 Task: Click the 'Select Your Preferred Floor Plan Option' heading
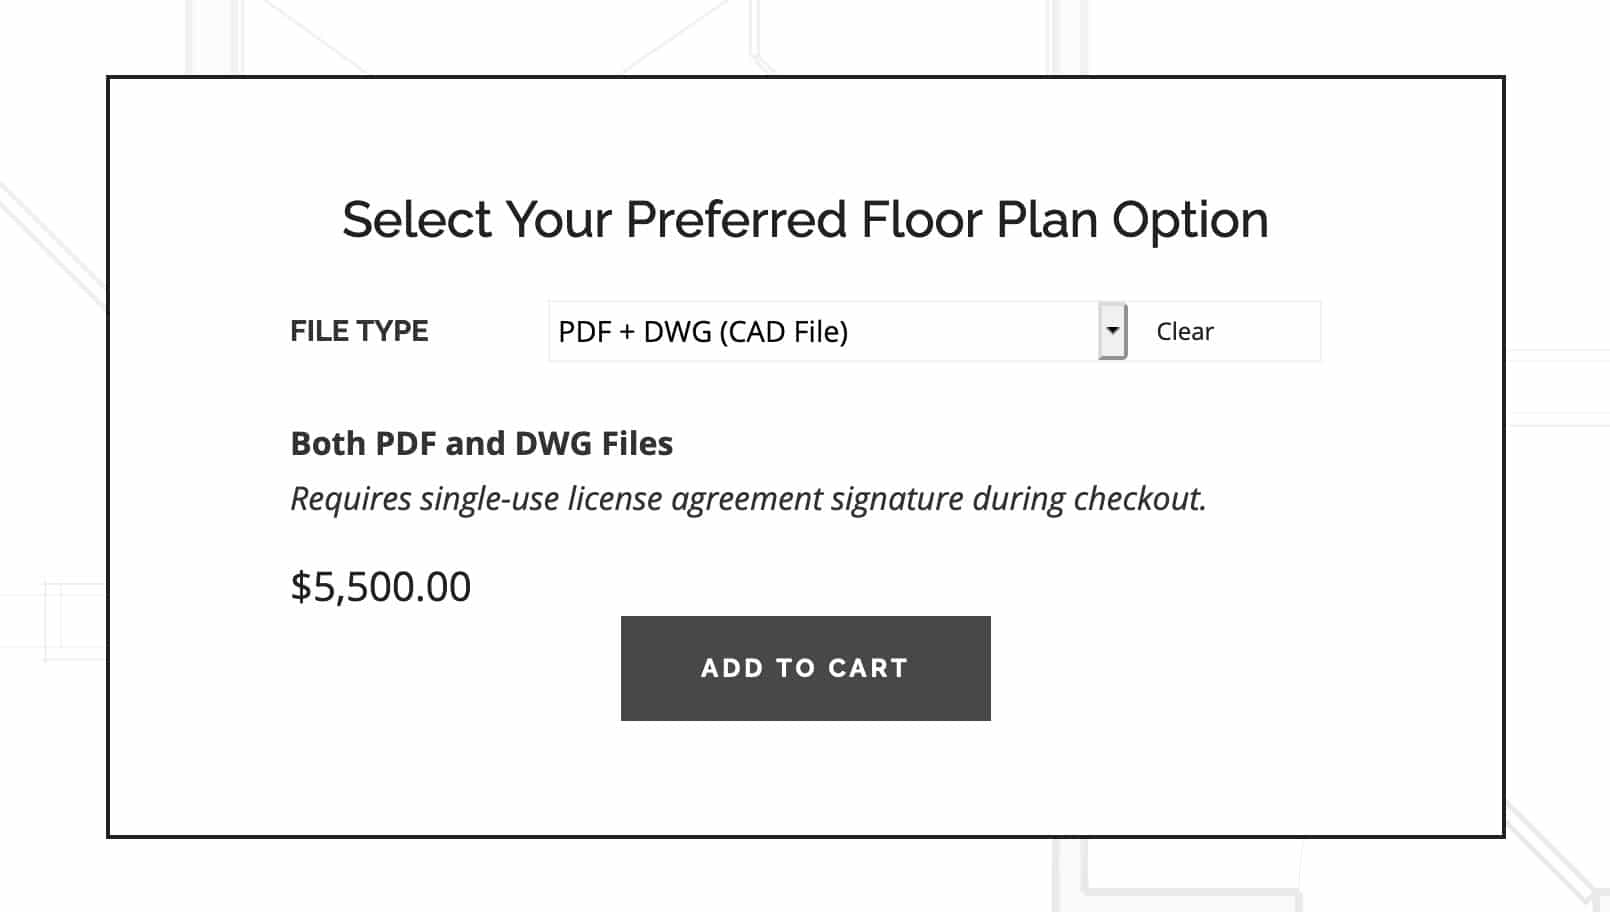coord(805,220)
